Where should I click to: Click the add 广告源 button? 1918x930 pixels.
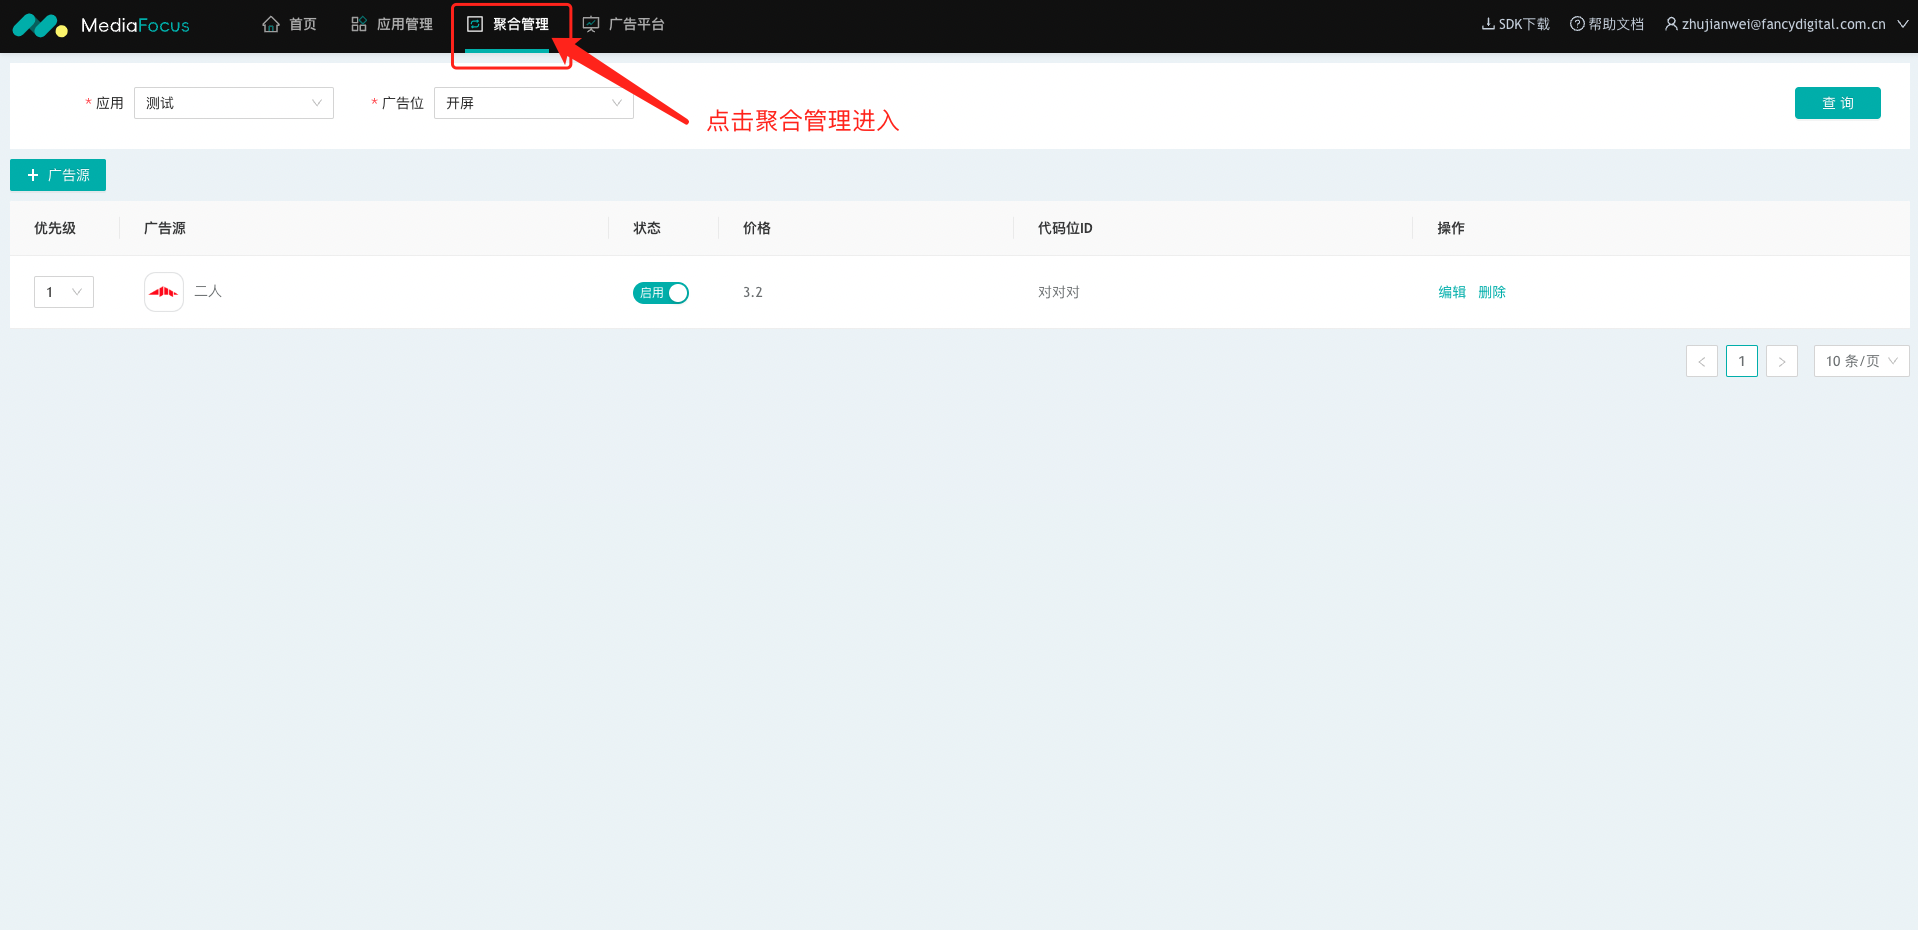(x=58, y=175)
